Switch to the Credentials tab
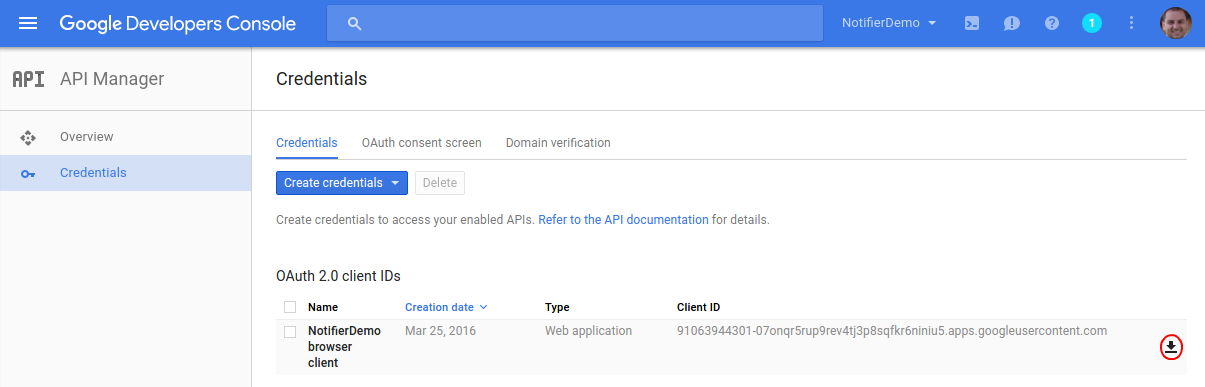This screenshot has width=1205, height=387. click(307, 143)
